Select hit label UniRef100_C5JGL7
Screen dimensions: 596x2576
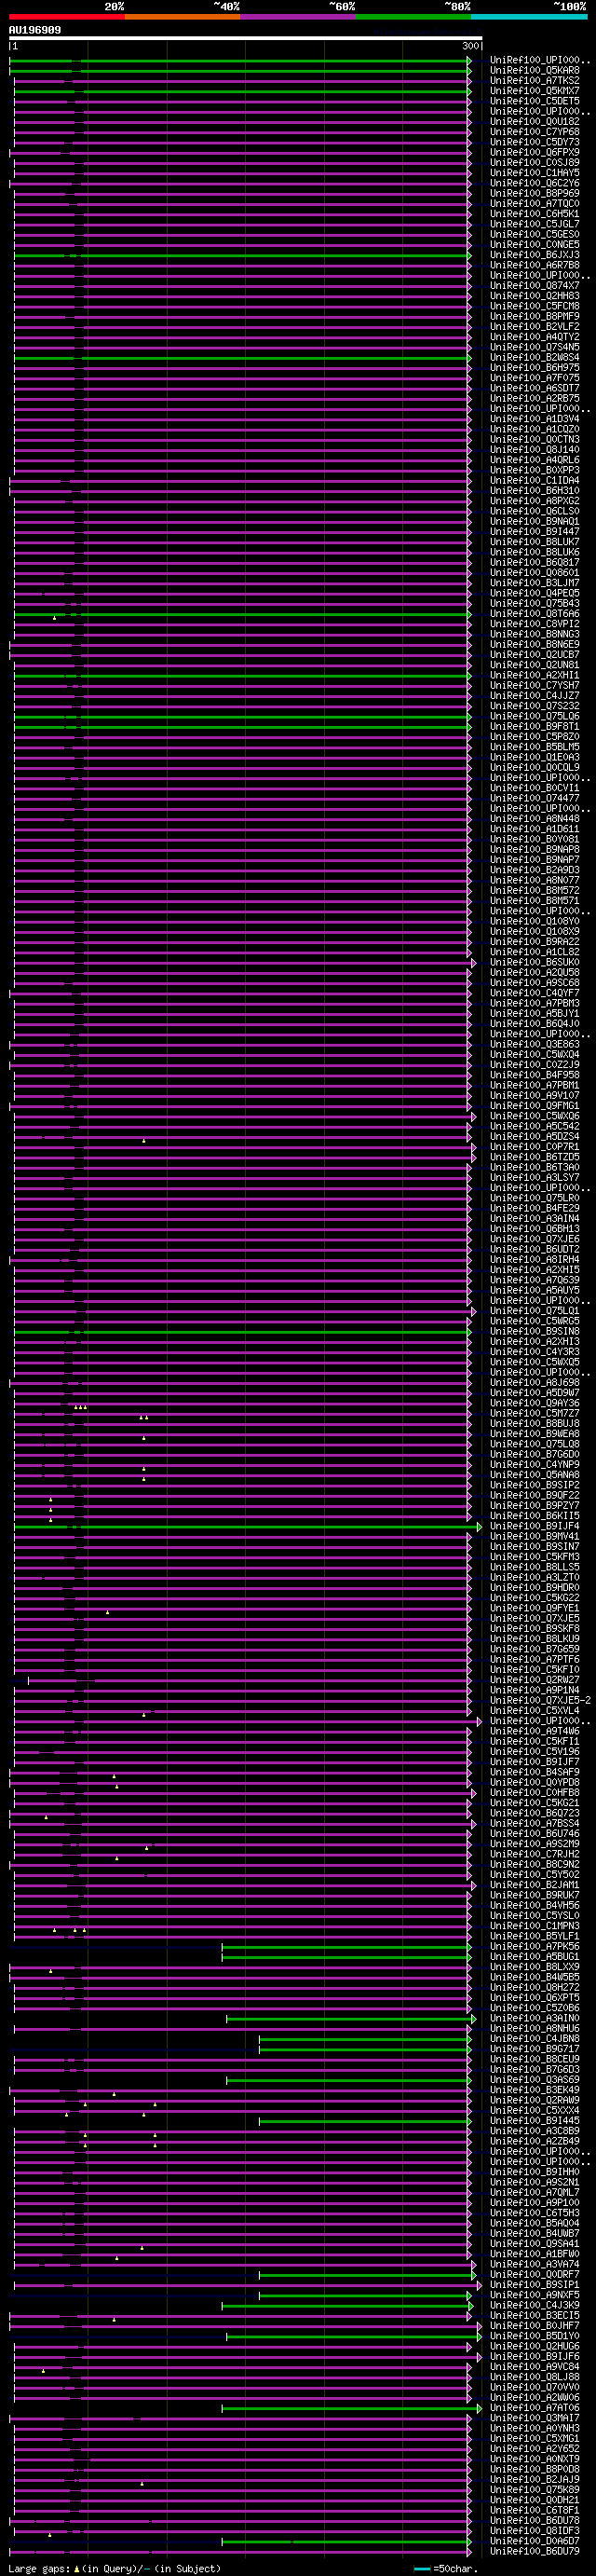535,224
